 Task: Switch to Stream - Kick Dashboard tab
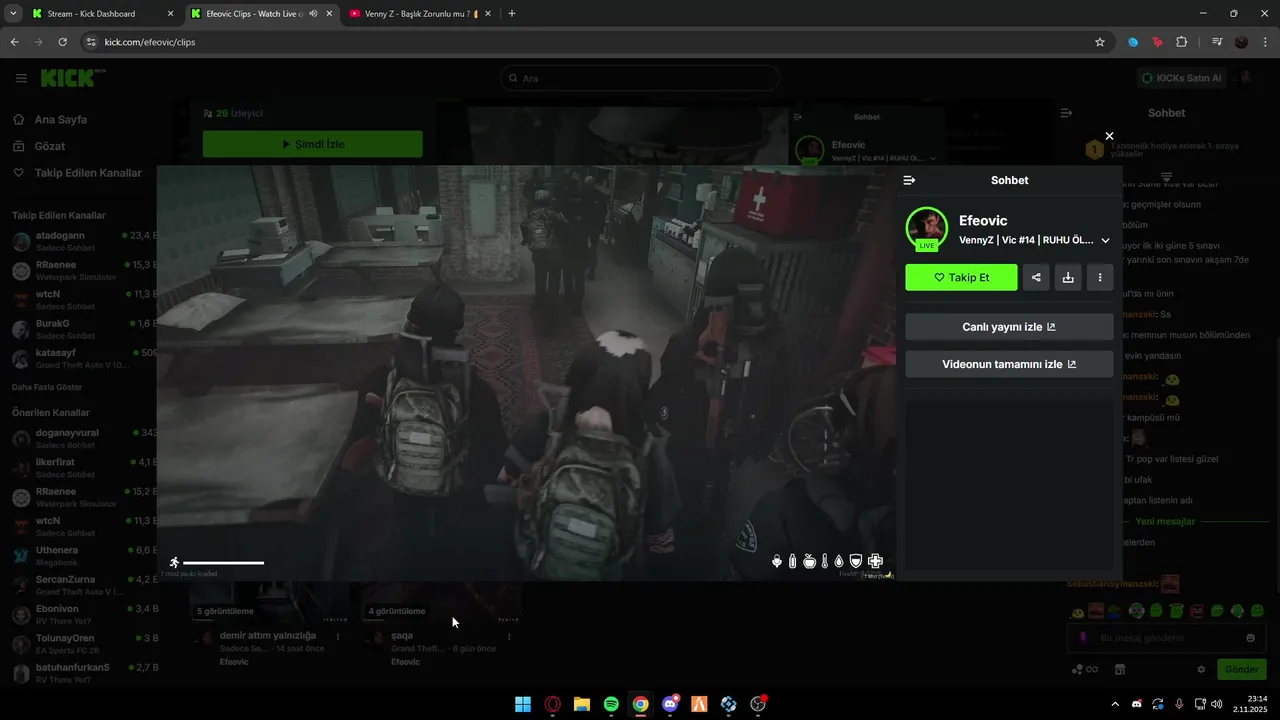click(x=104, y=14)
